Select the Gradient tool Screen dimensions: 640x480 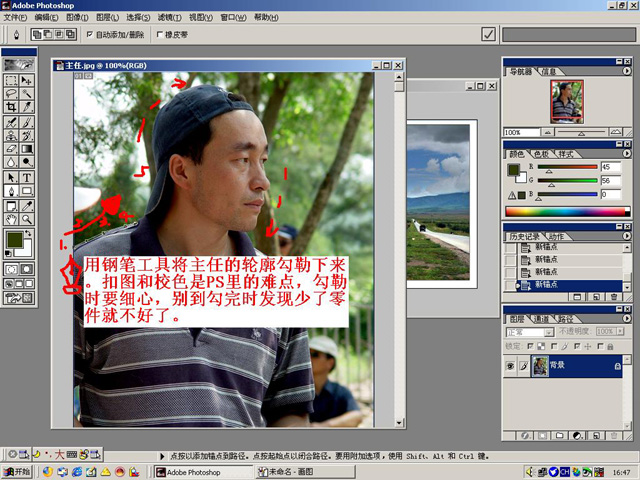[27, 149]
